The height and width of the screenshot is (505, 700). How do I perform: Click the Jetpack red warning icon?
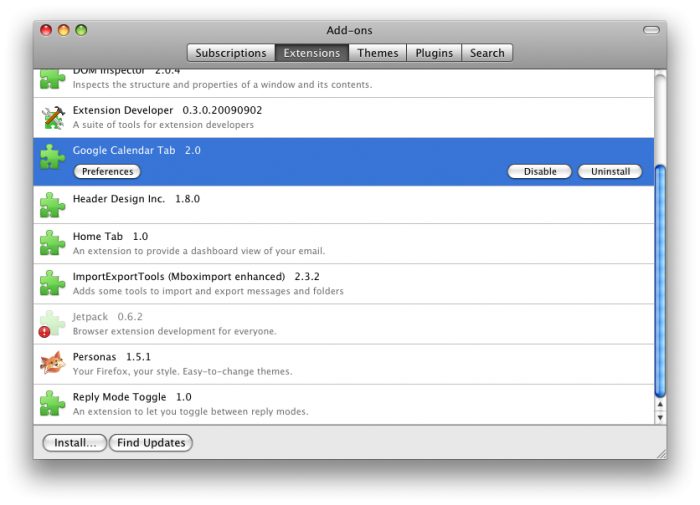[44, 332]
